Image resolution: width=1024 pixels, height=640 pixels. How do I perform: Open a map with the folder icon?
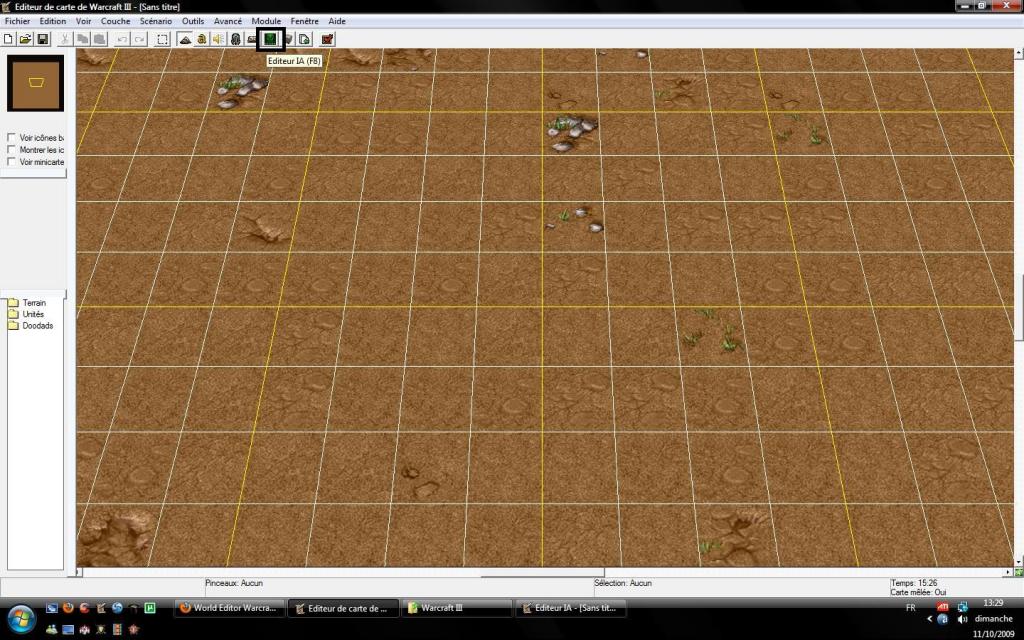(25, 39)
